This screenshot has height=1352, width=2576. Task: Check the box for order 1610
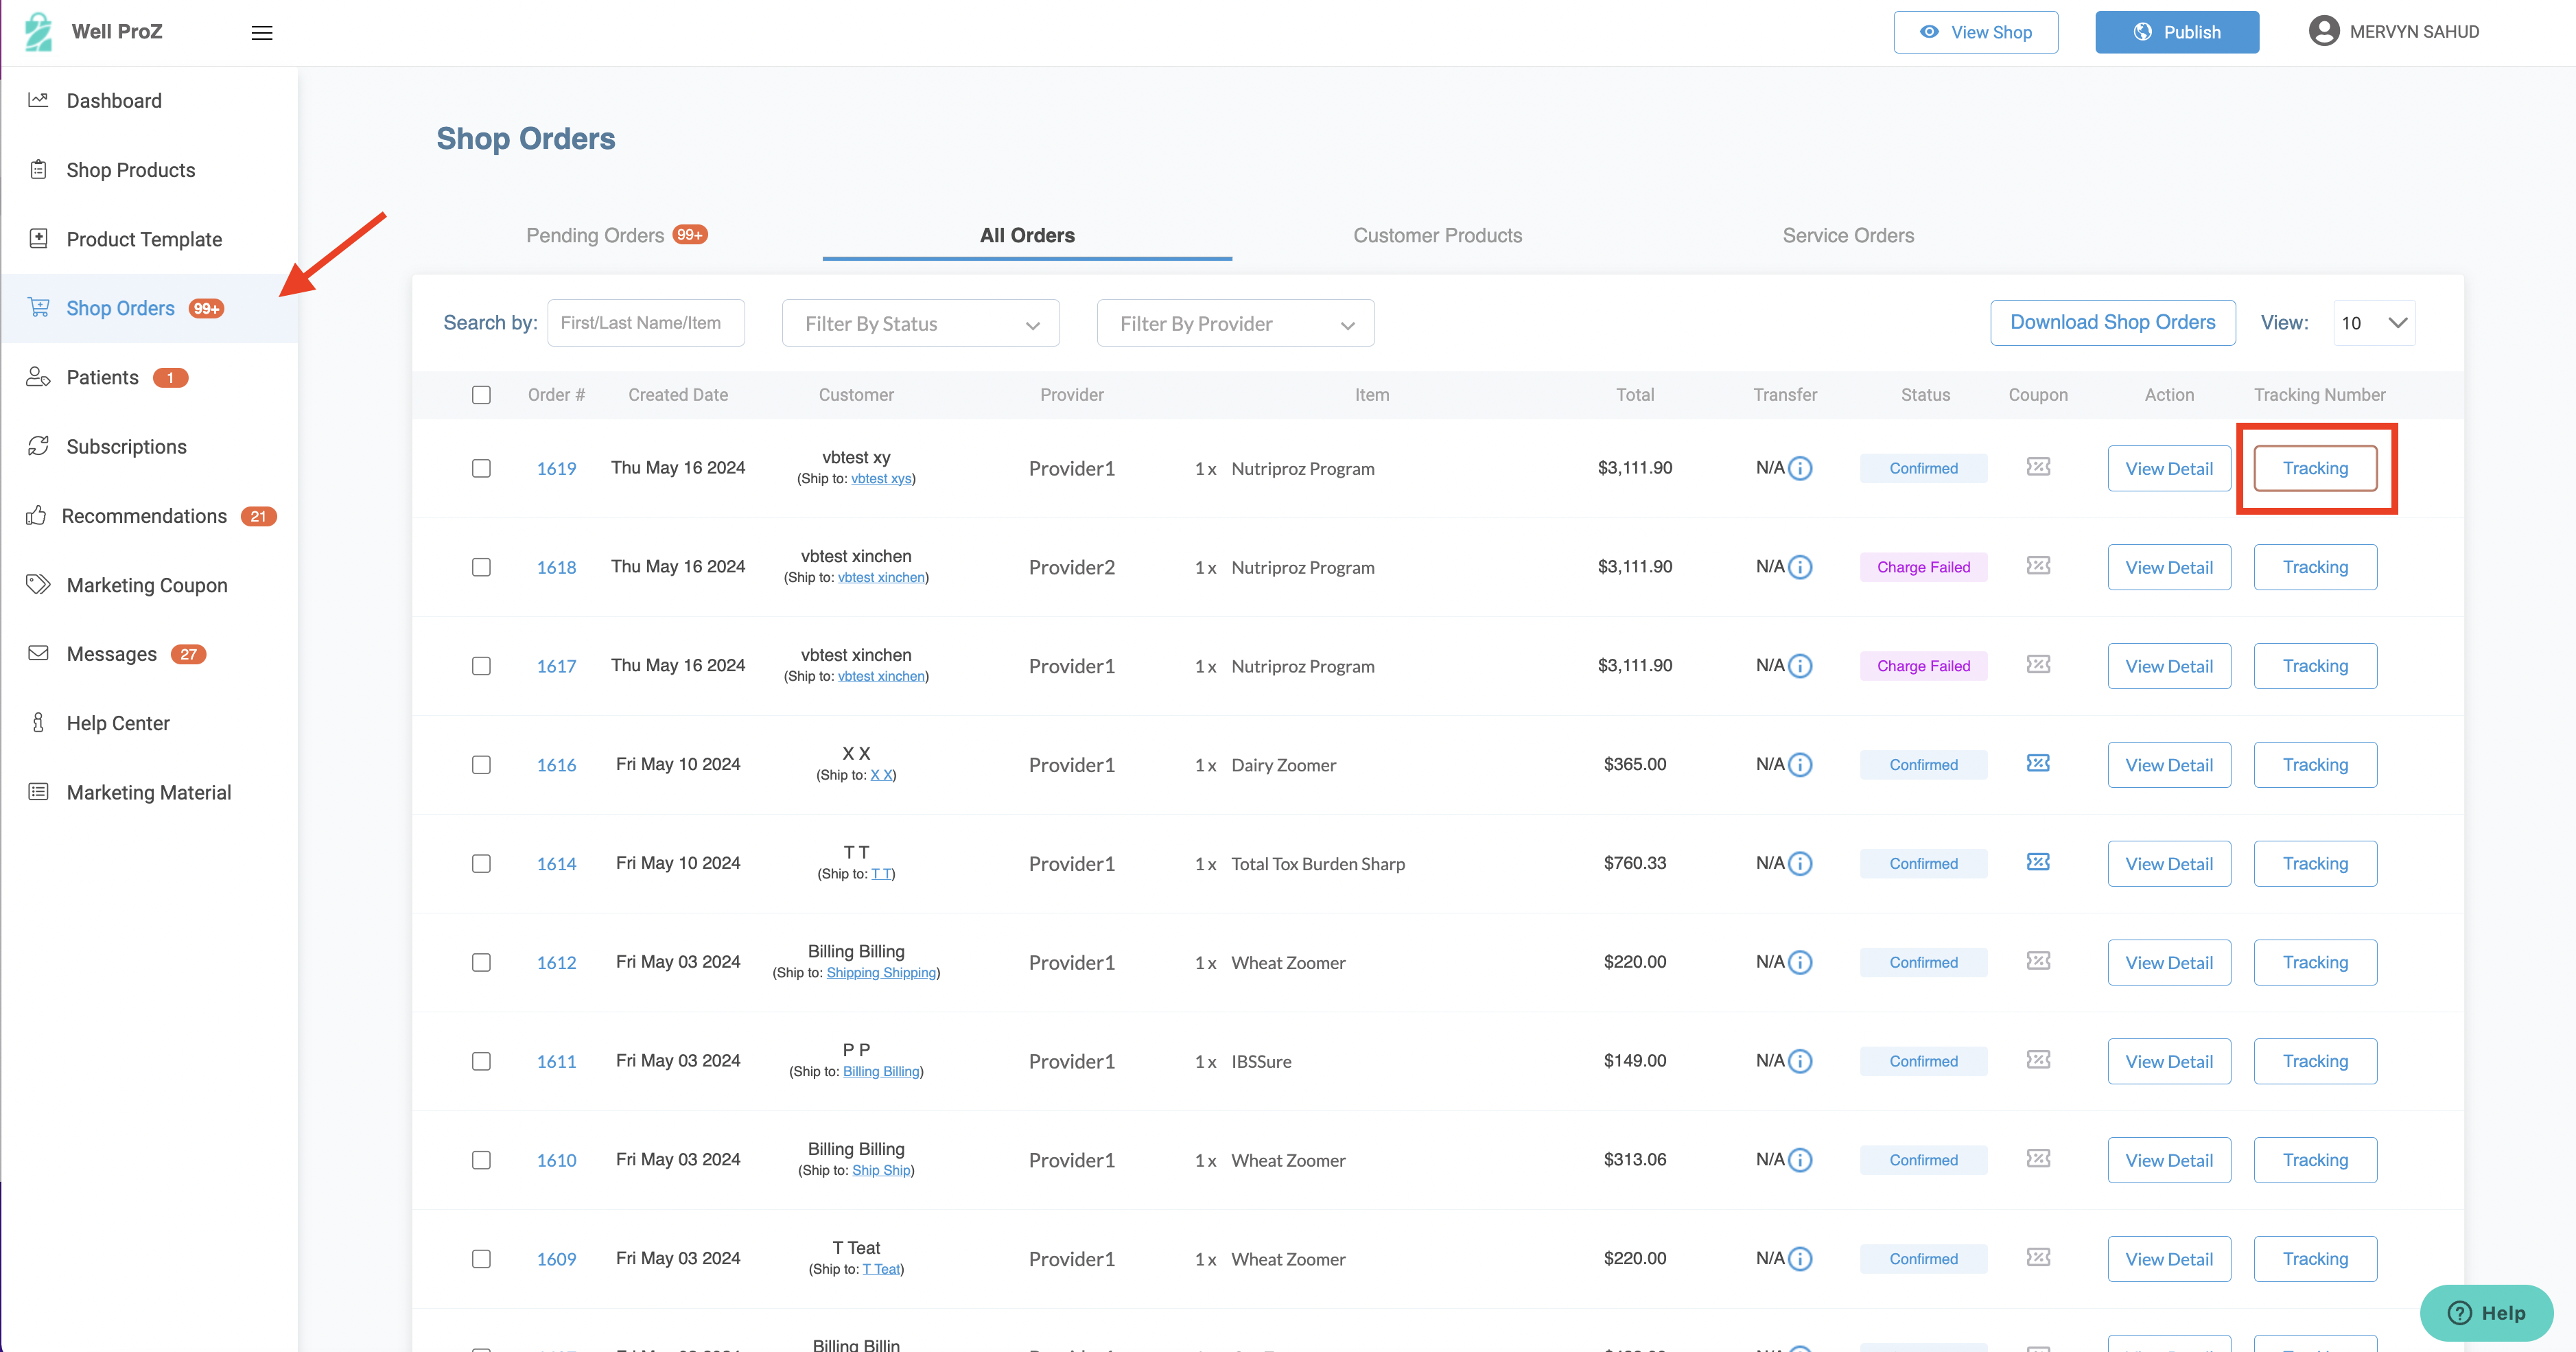point(481,1160)
